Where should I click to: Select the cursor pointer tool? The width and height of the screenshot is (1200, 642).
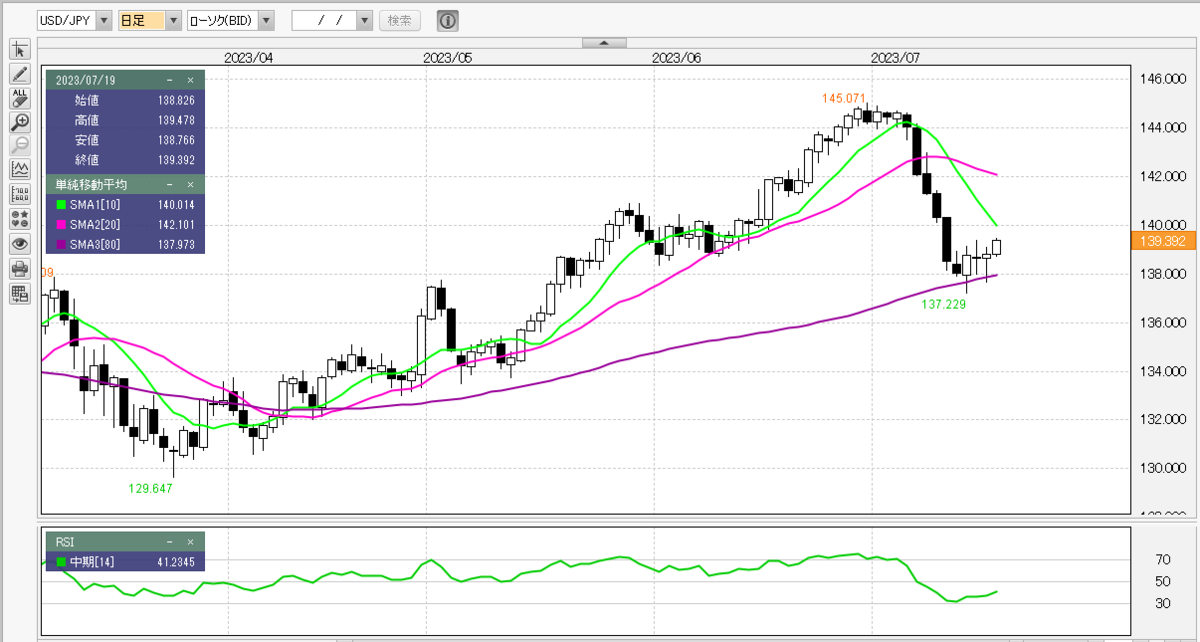pos(20,50)
